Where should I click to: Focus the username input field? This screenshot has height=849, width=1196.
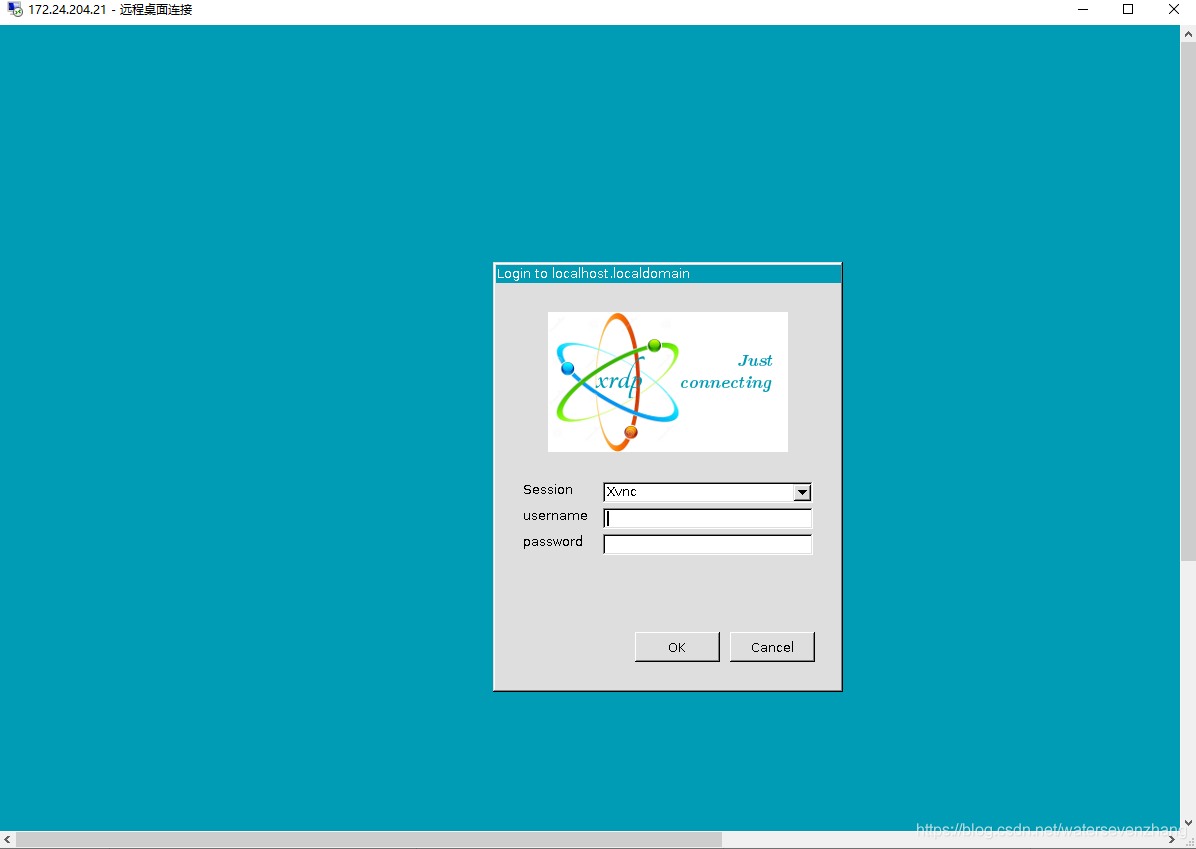[707, 519]
